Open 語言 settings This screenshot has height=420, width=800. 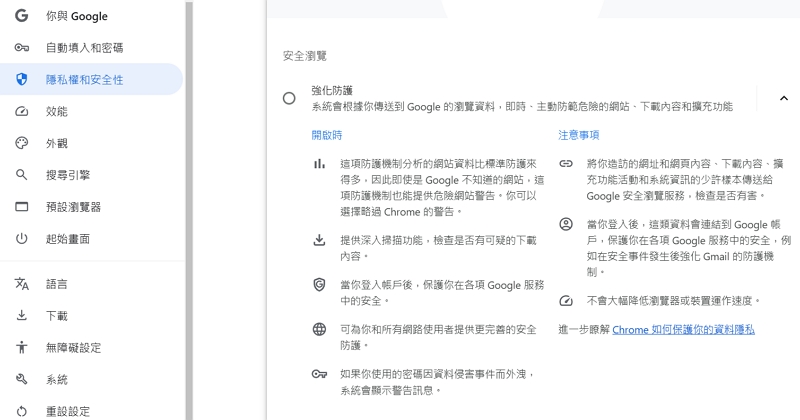[92, 284]
